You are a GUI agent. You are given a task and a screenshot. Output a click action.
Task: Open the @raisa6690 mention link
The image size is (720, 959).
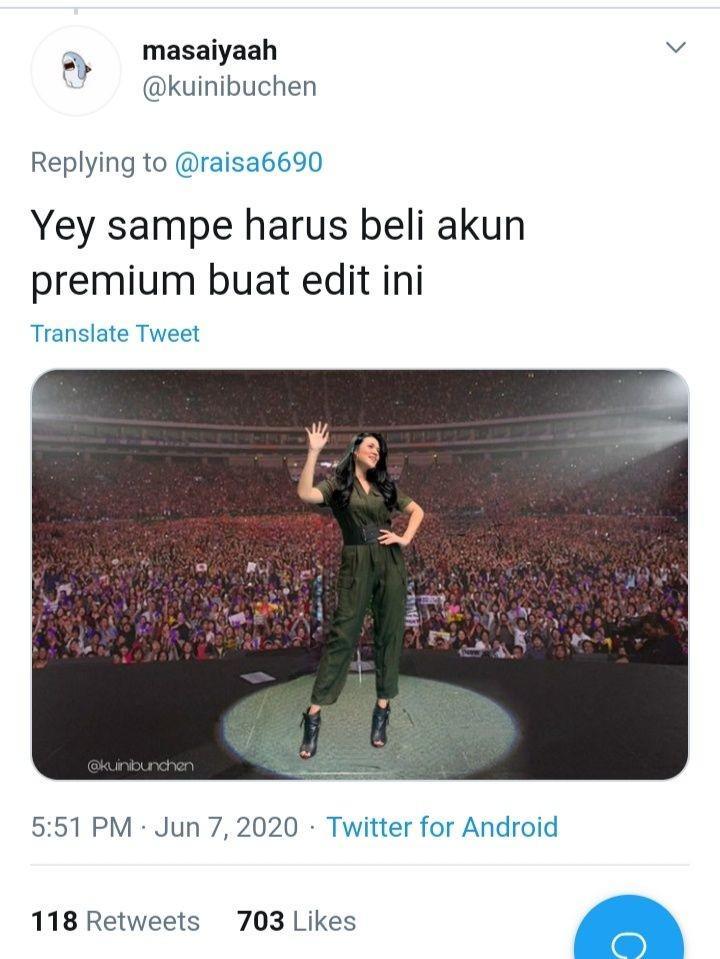[x=249, y=163]
